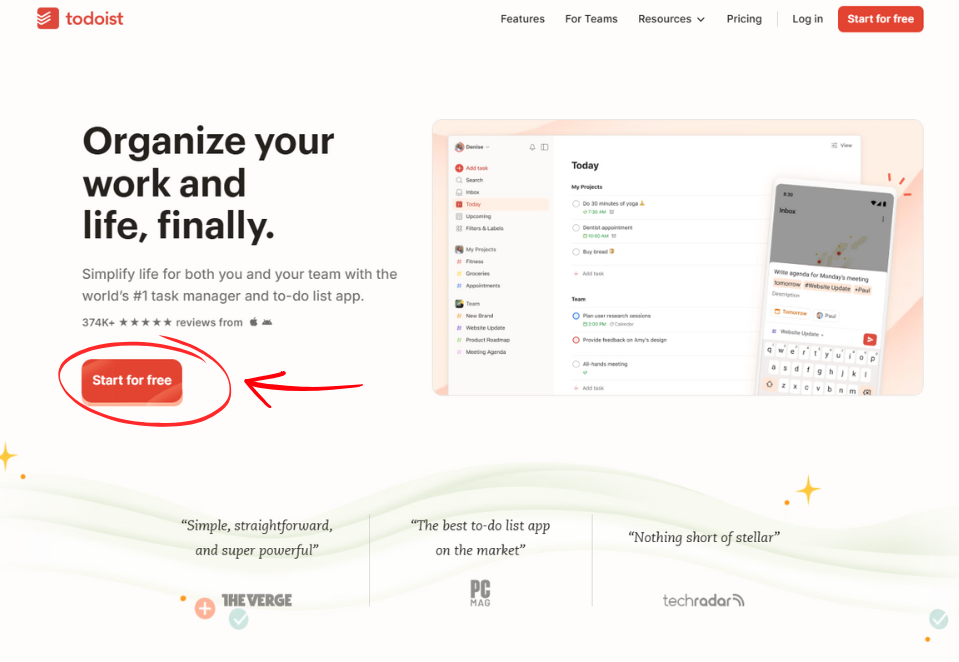
Task: Open the Denise account dropdown
Action: tap(472, 147)
